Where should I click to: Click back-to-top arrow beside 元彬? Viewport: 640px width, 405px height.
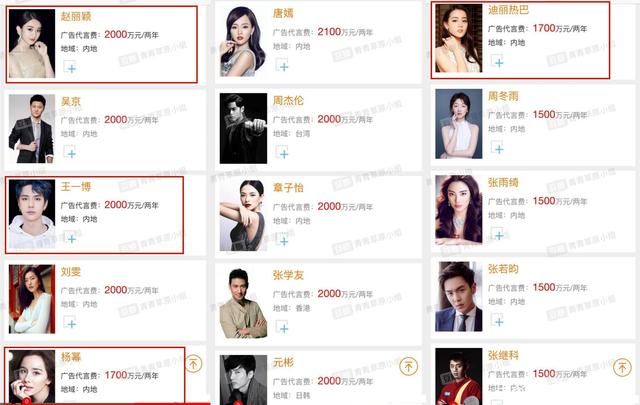click(409, 366)
